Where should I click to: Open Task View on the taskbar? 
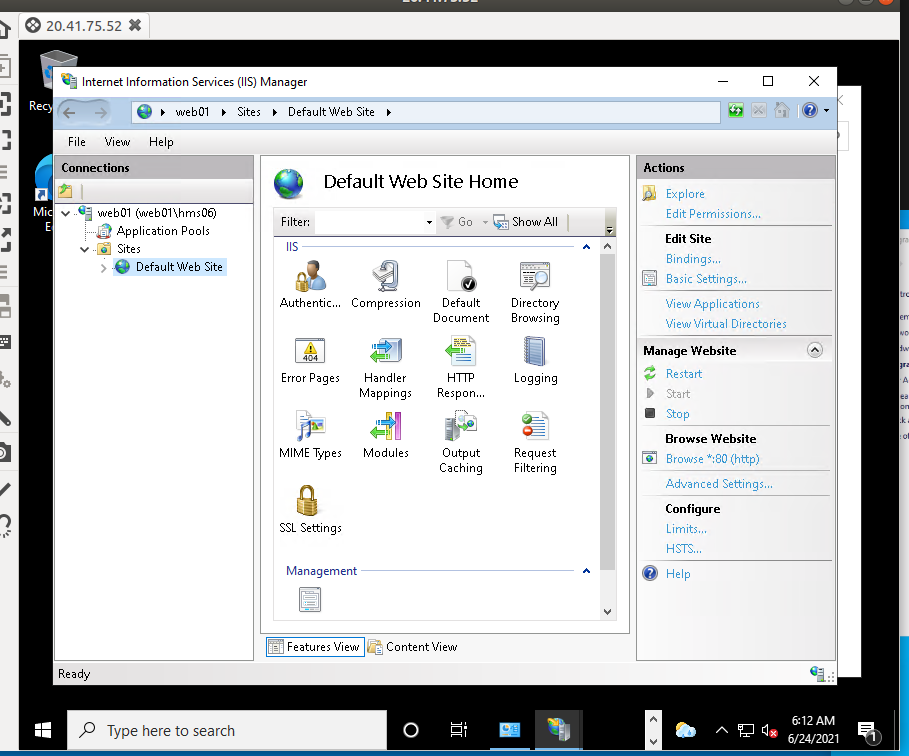tap(459, 730)
